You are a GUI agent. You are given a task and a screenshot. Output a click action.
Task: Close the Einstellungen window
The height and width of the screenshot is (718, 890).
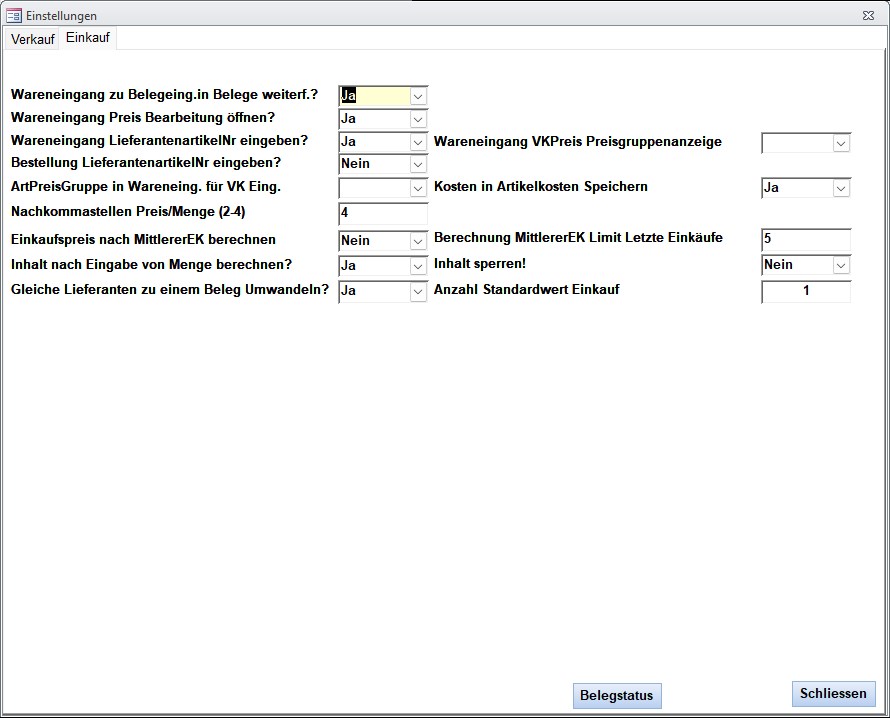point(867,15)
